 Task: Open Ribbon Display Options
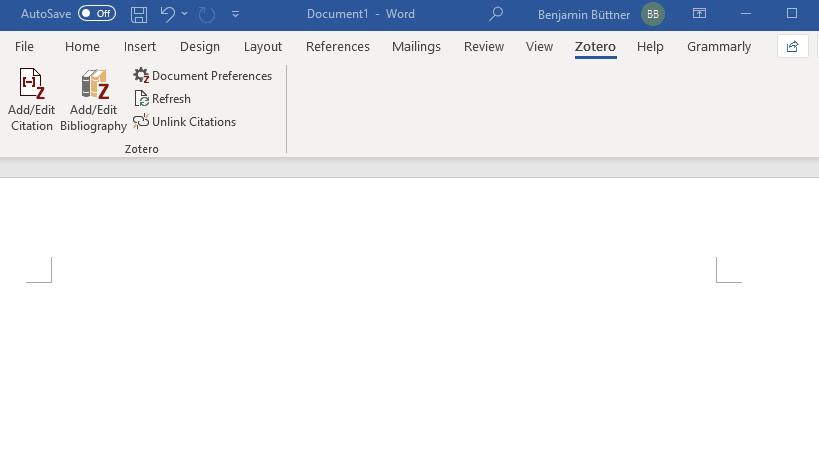click(699, 14)
